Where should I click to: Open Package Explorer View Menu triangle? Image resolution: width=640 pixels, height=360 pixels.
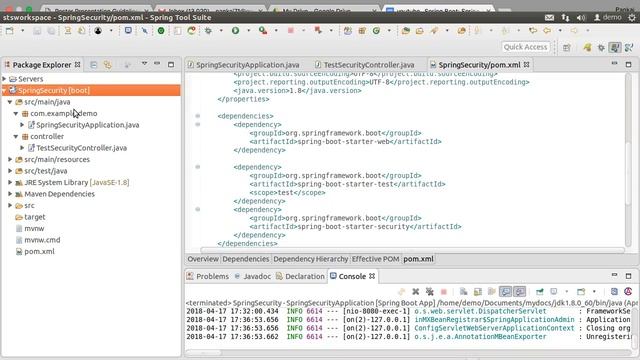(144, 64)
